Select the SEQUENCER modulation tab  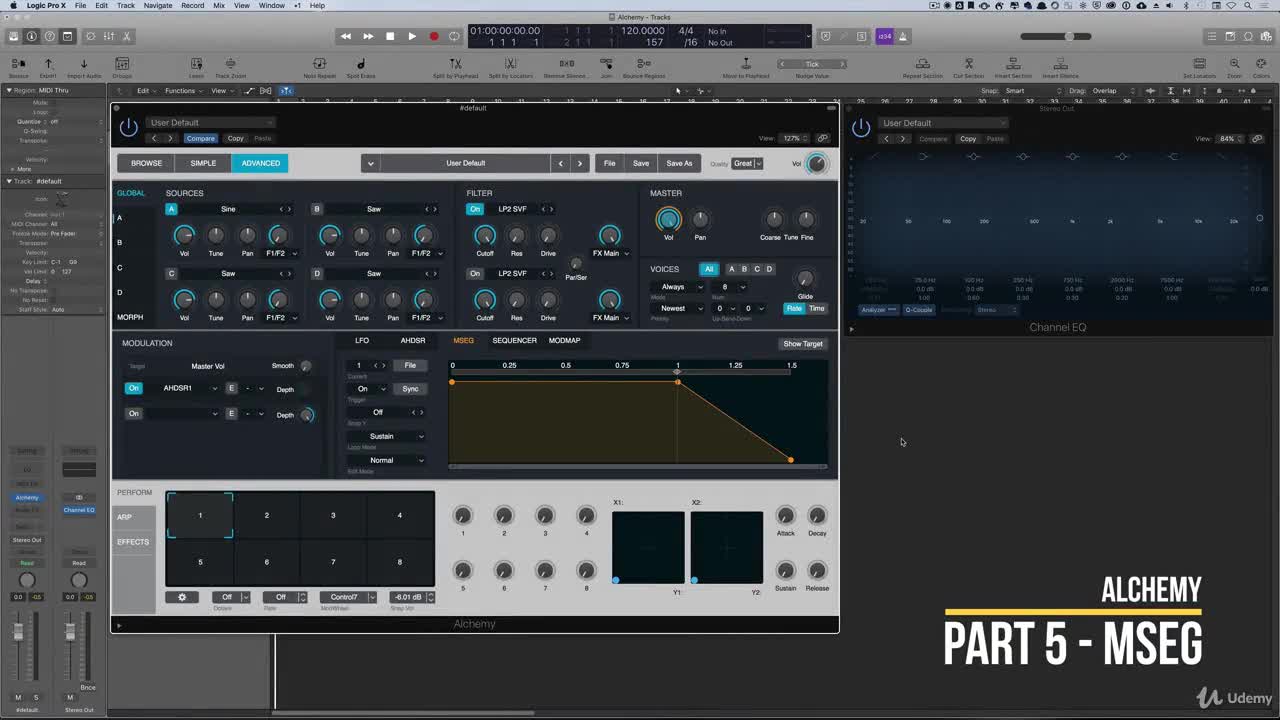[x=514, y=340]
